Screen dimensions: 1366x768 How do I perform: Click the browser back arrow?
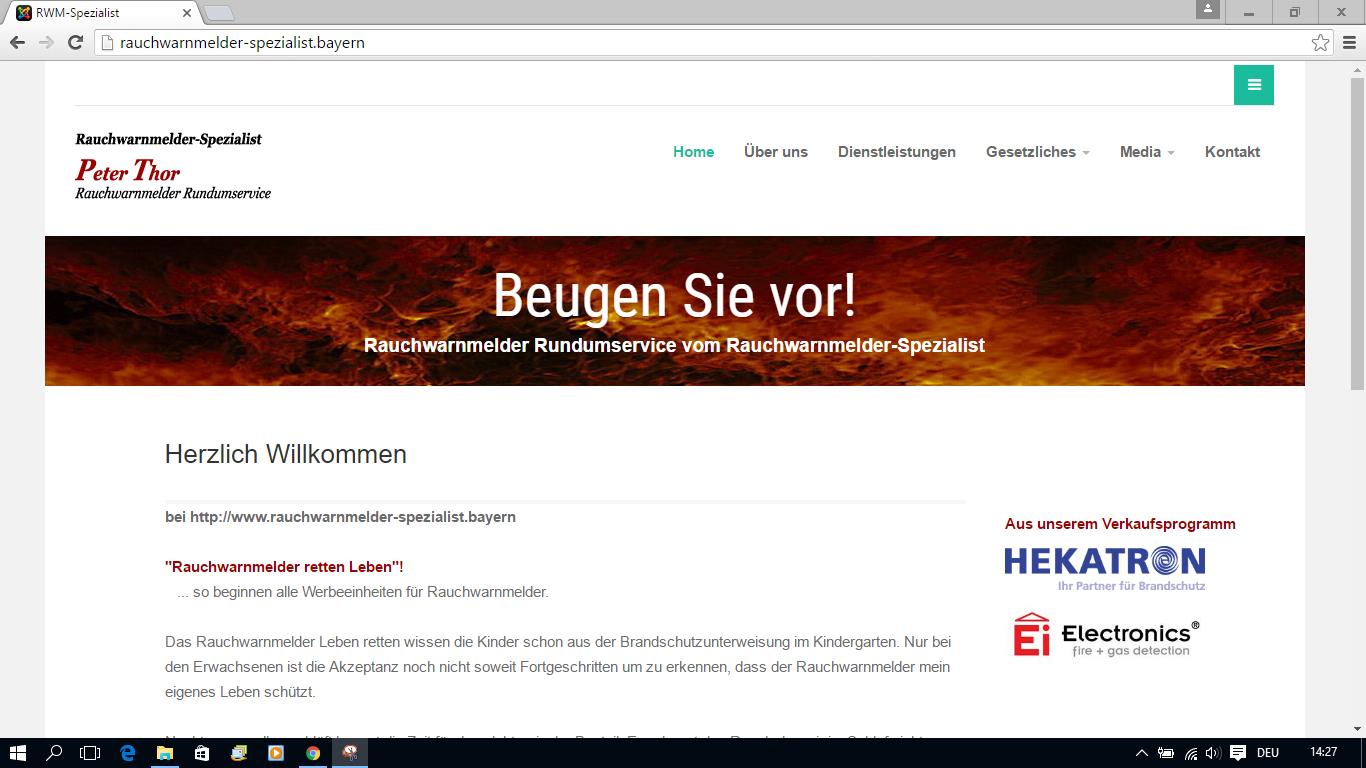(17, 43)
